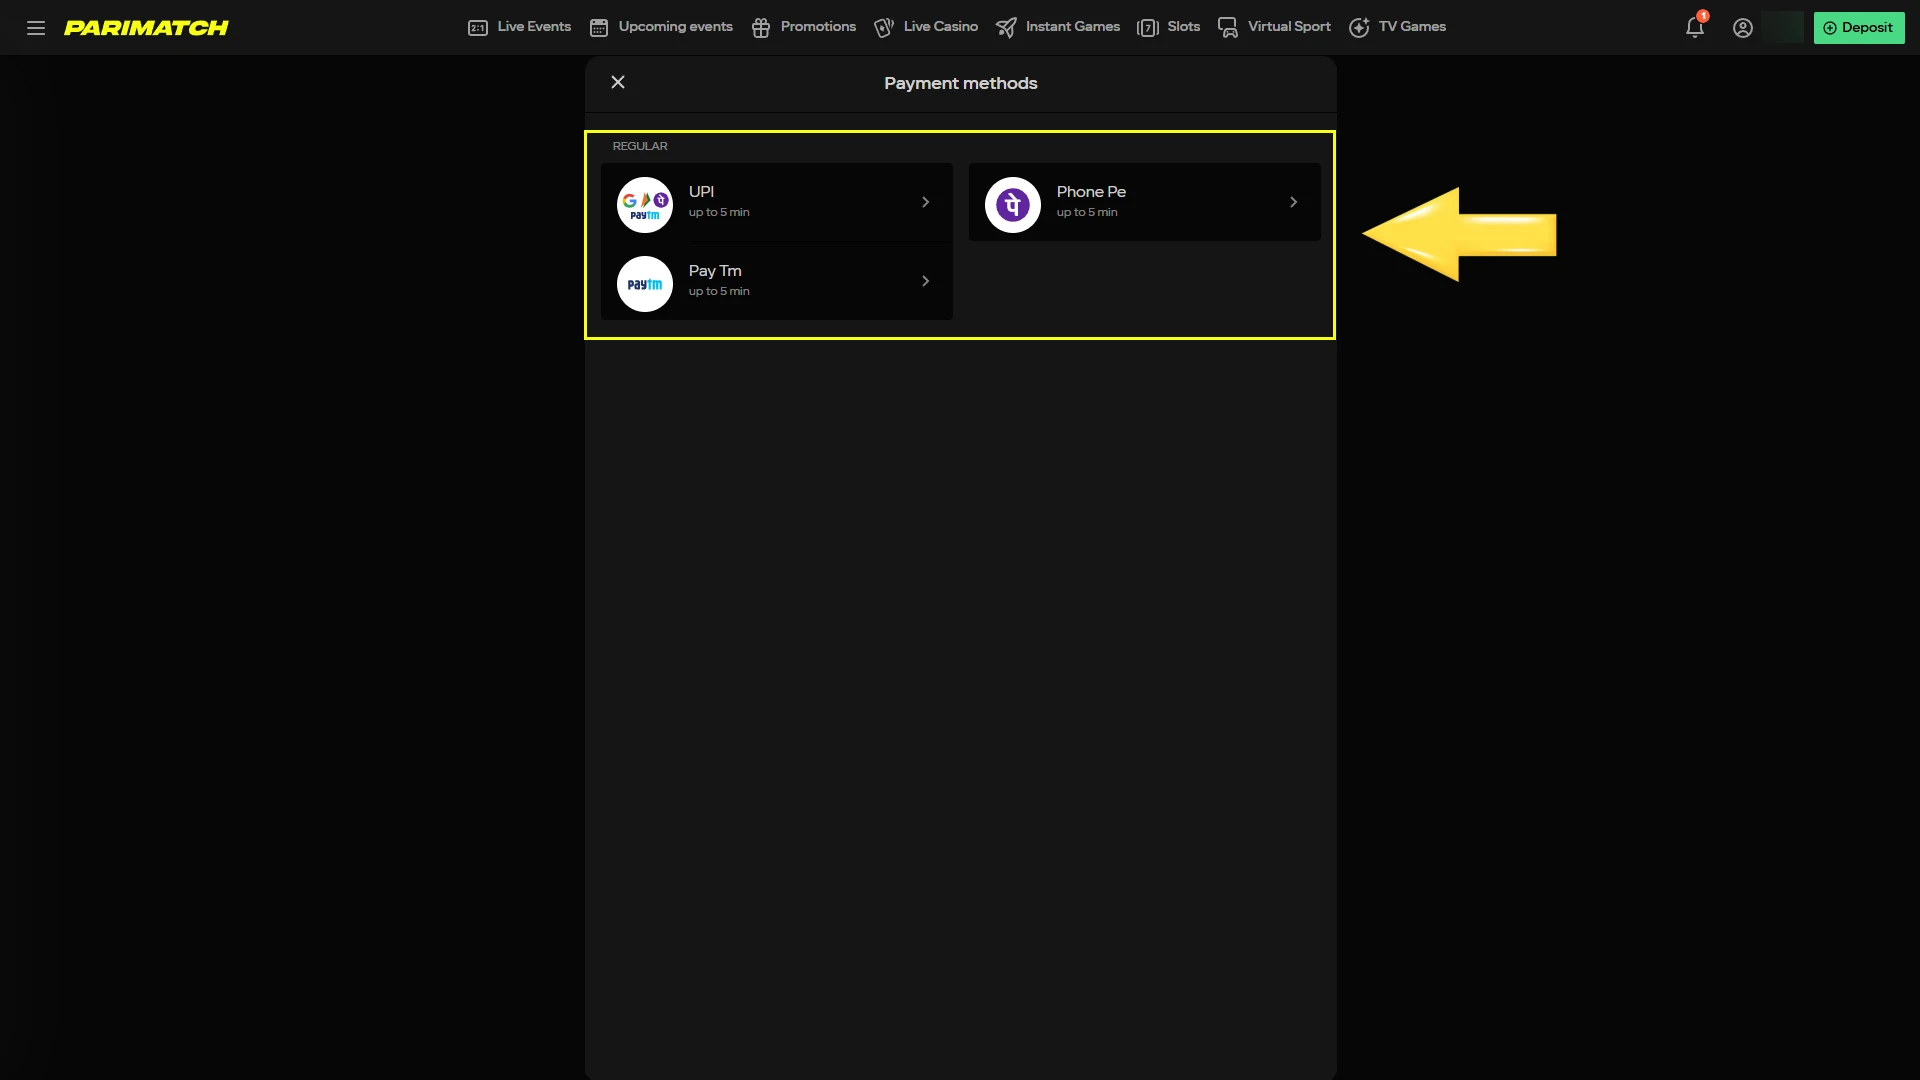The image size is (1920, 1080).
Task: Open Live Casino via its icon
Action: 884,27
